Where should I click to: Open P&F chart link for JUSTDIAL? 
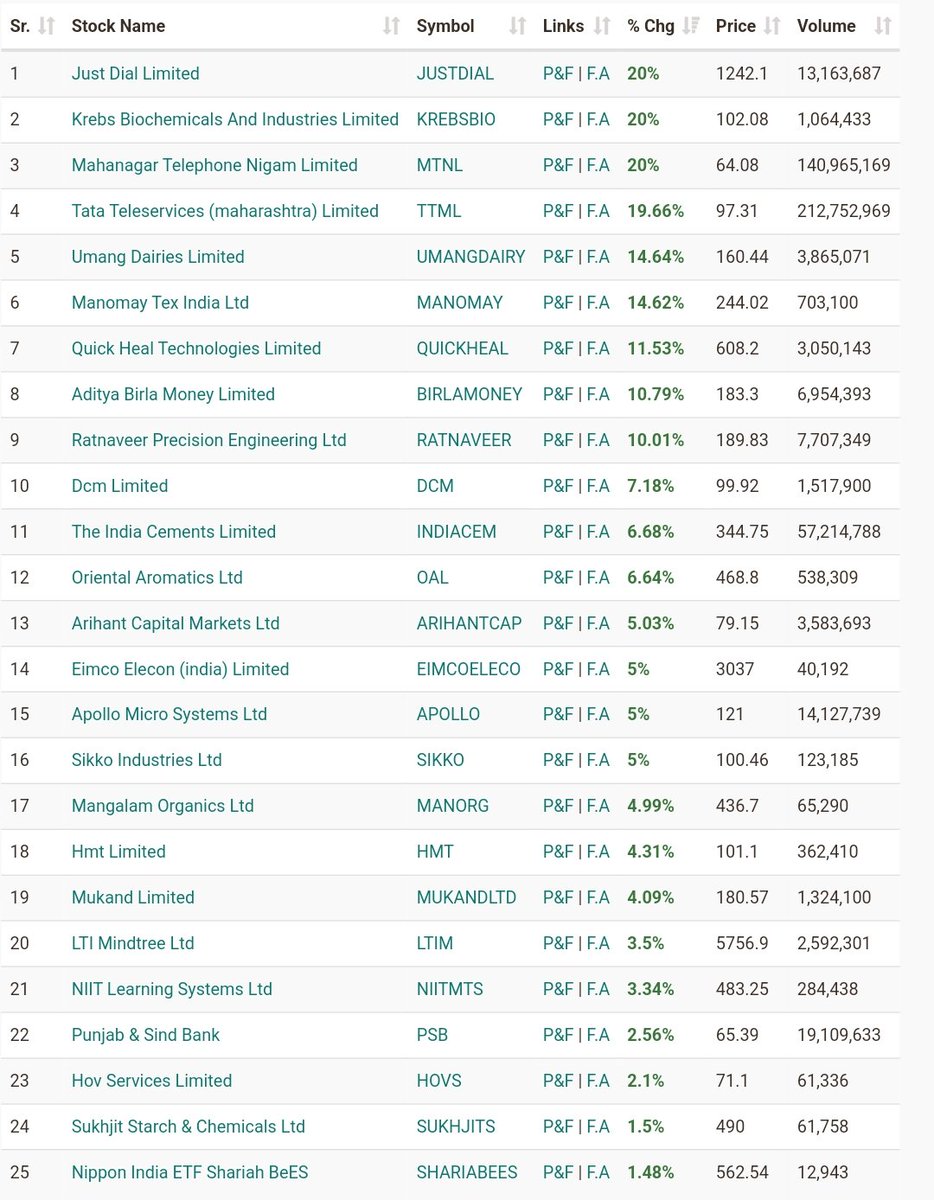(558, 73)
